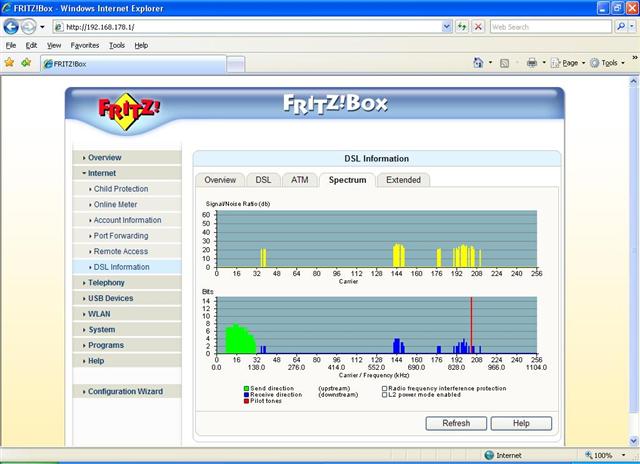Image resolution: width=640 pixels, height=464 pixels.
Task: Switch to the DSL tab
Action: [263, 180]
